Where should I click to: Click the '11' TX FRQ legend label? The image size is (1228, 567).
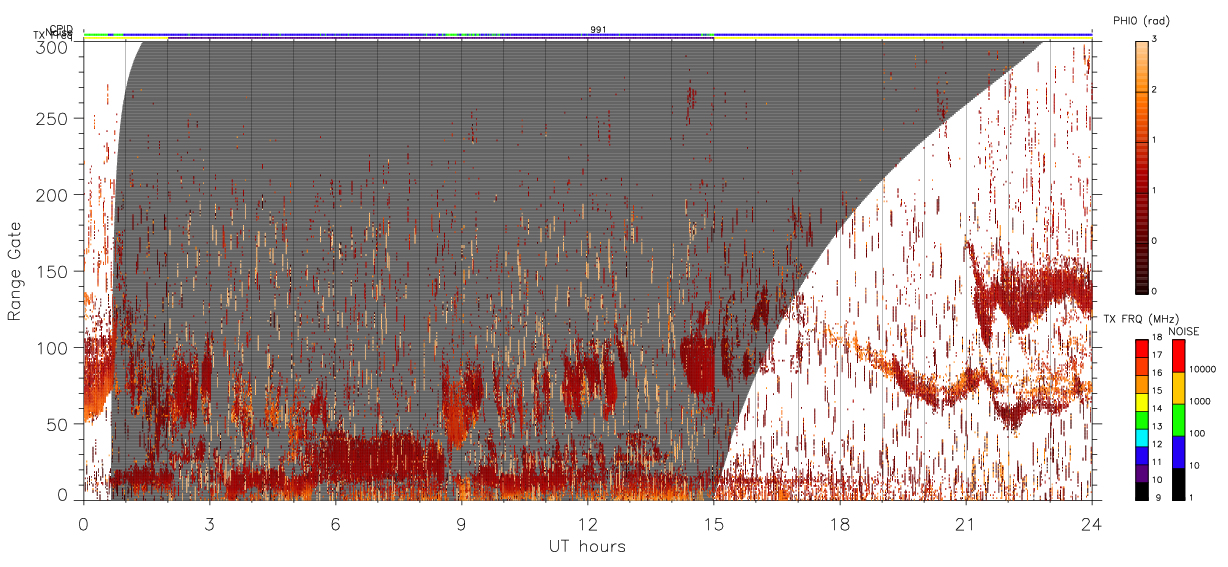pyautogui.click(x=1157, y=462)
